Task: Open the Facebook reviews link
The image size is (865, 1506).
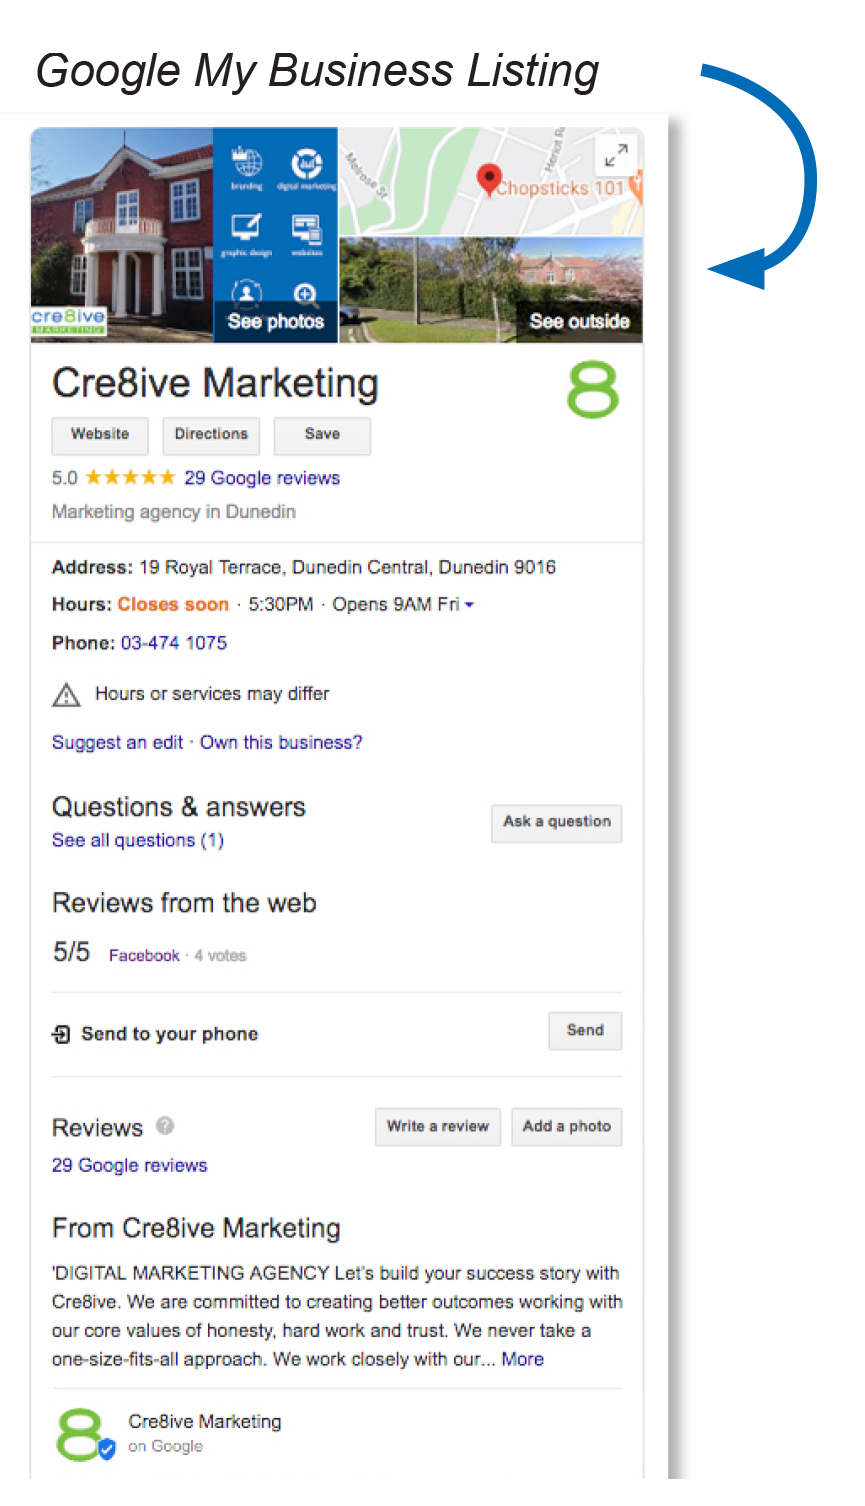Action: [144, 956]
